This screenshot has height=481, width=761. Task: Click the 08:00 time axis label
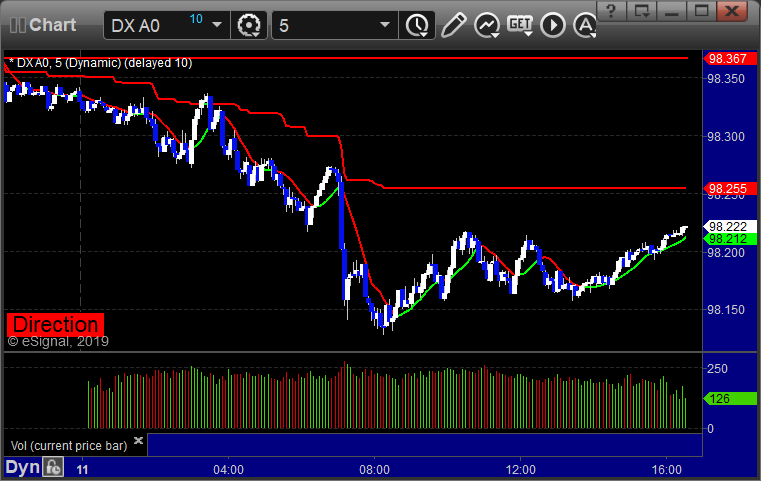point(374,470)
